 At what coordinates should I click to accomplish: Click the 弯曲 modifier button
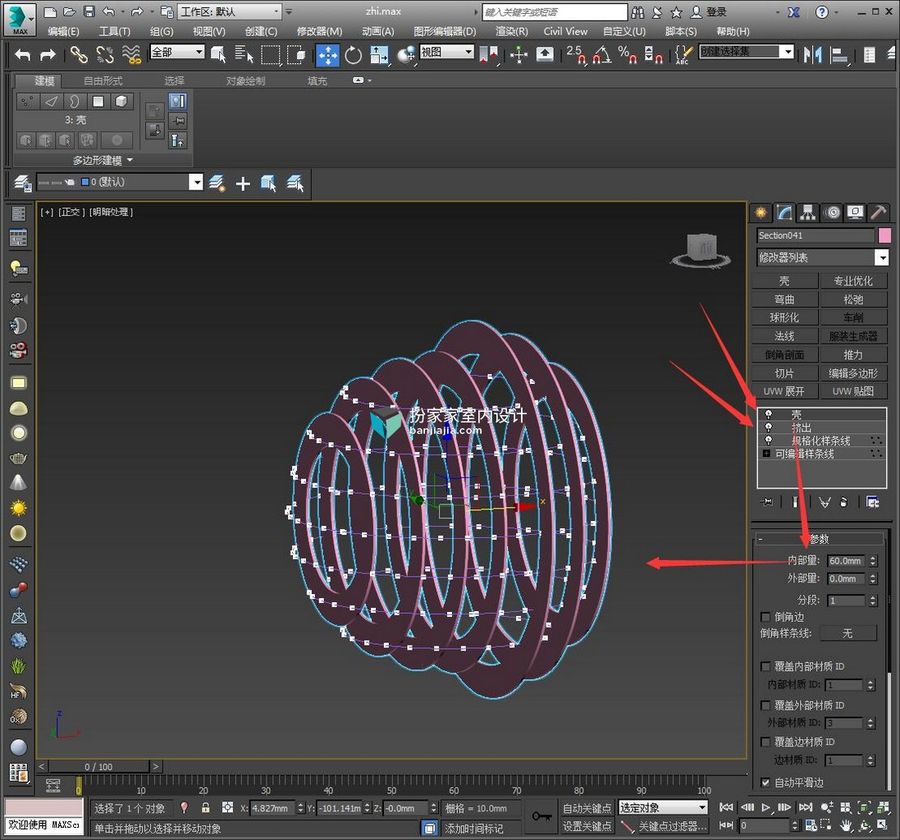(x=785, y=299)
